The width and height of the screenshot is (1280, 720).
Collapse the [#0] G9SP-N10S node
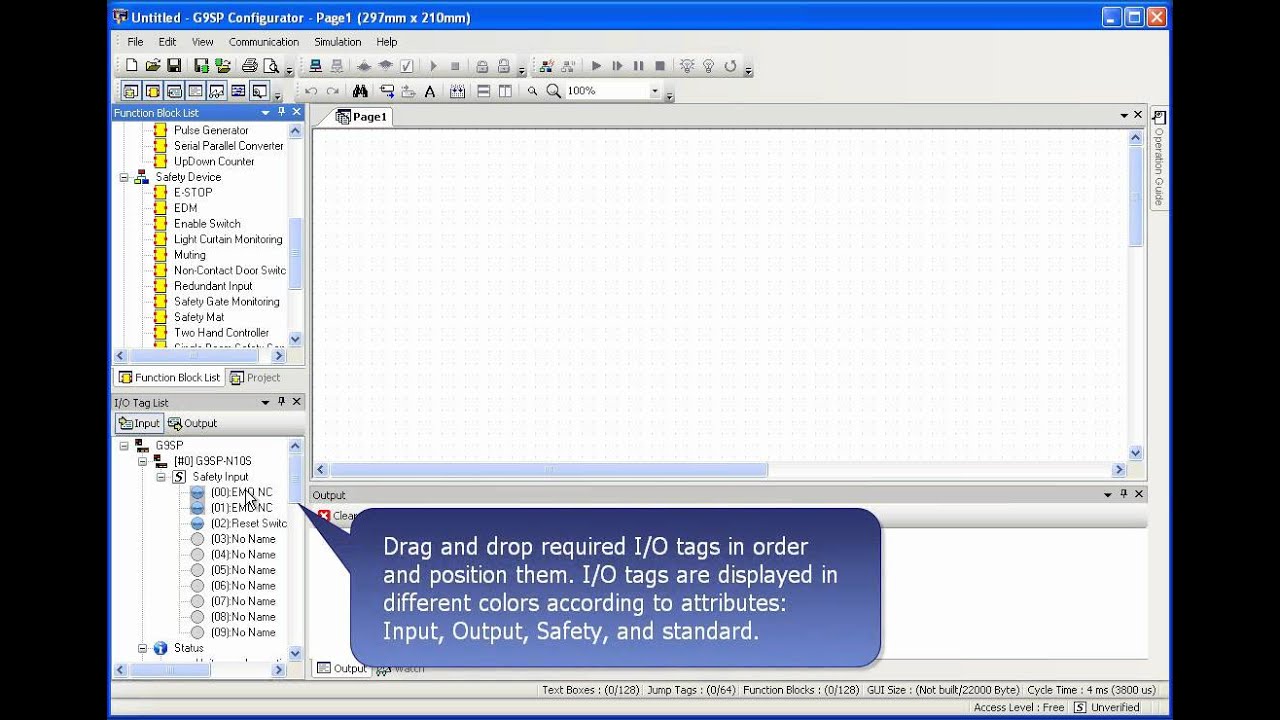pos(142,461)
